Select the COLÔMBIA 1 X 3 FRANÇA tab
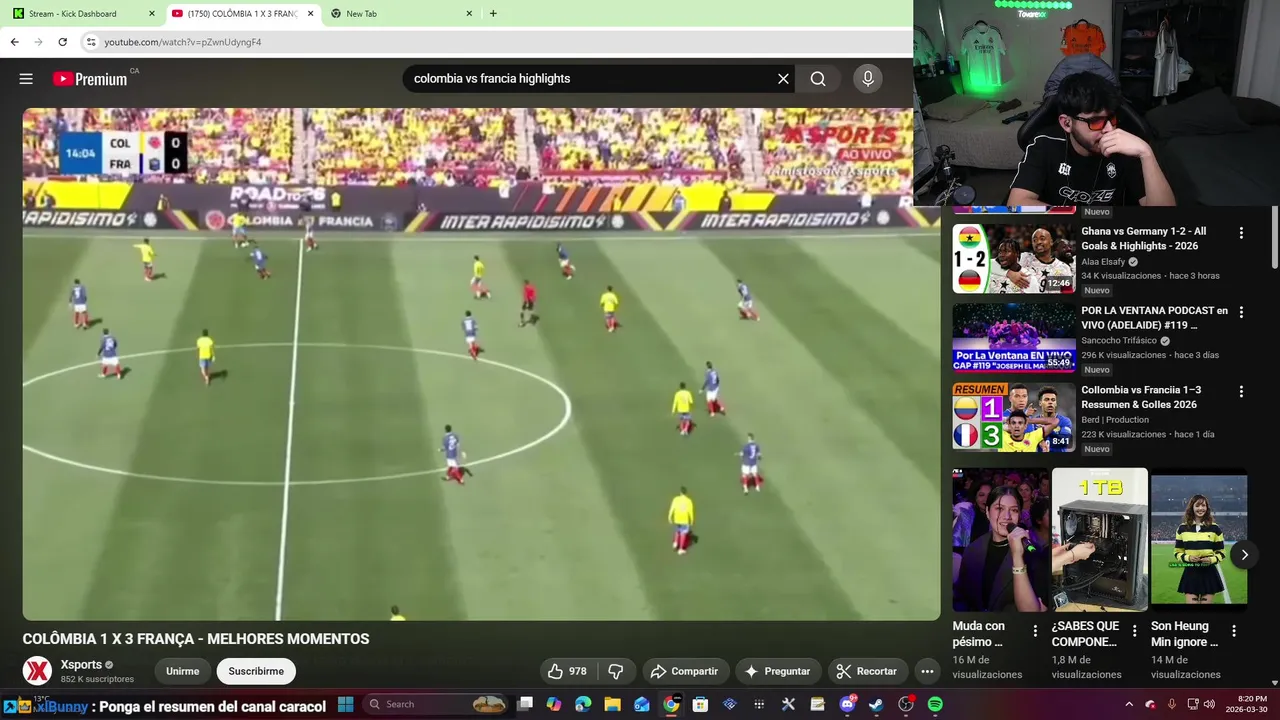This screenshot has width=1280, height=720. tap(240, 14)
